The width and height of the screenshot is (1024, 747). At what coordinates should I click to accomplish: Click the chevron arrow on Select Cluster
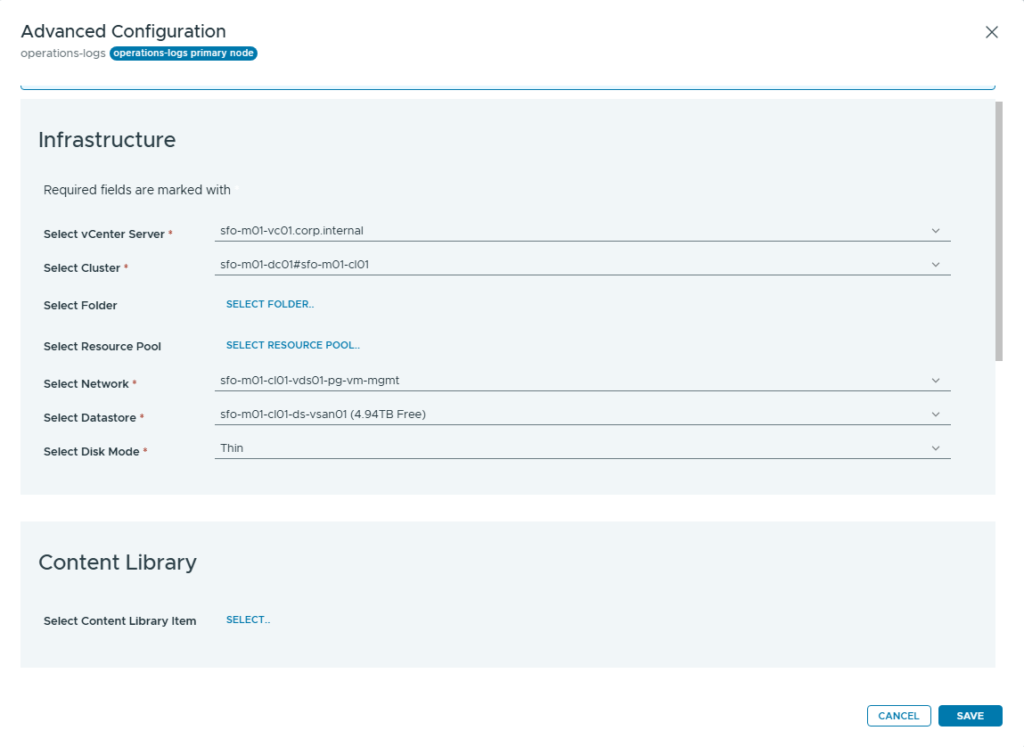(x=936, y=265)
